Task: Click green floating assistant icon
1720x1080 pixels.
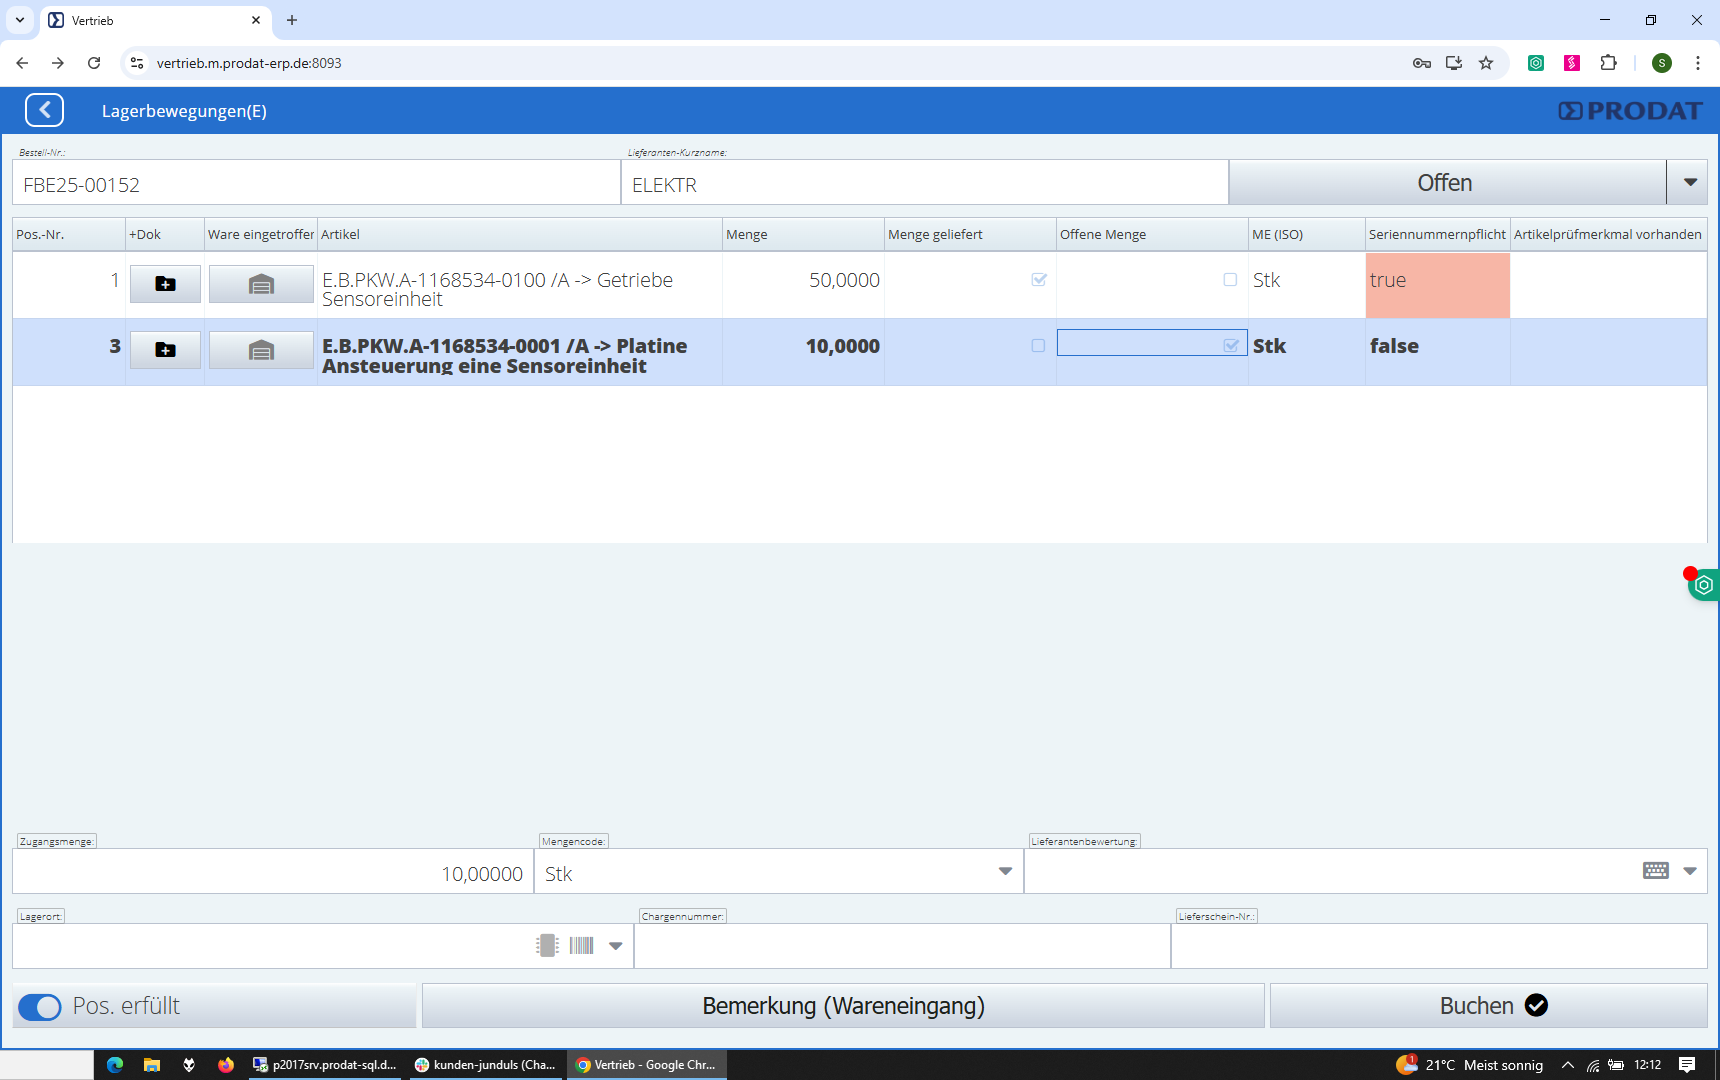Action: point(1704,585)
